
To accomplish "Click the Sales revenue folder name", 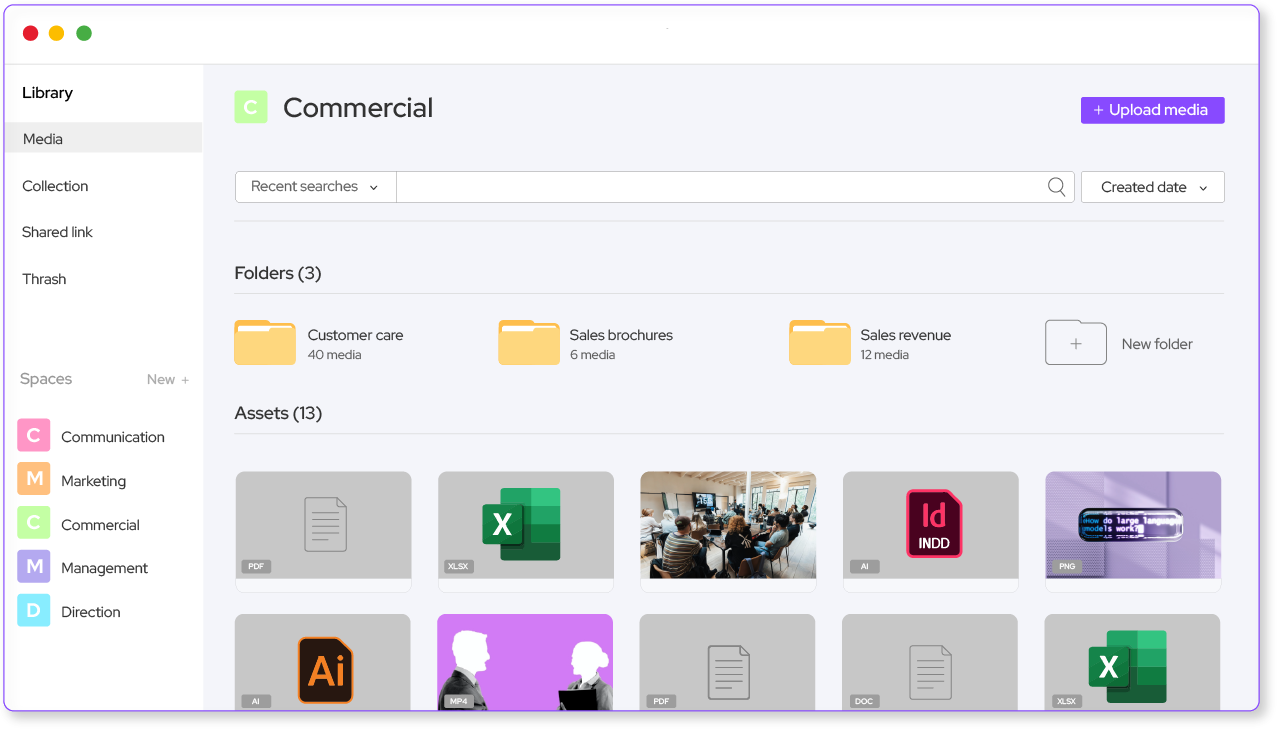I will click(906, 335).
